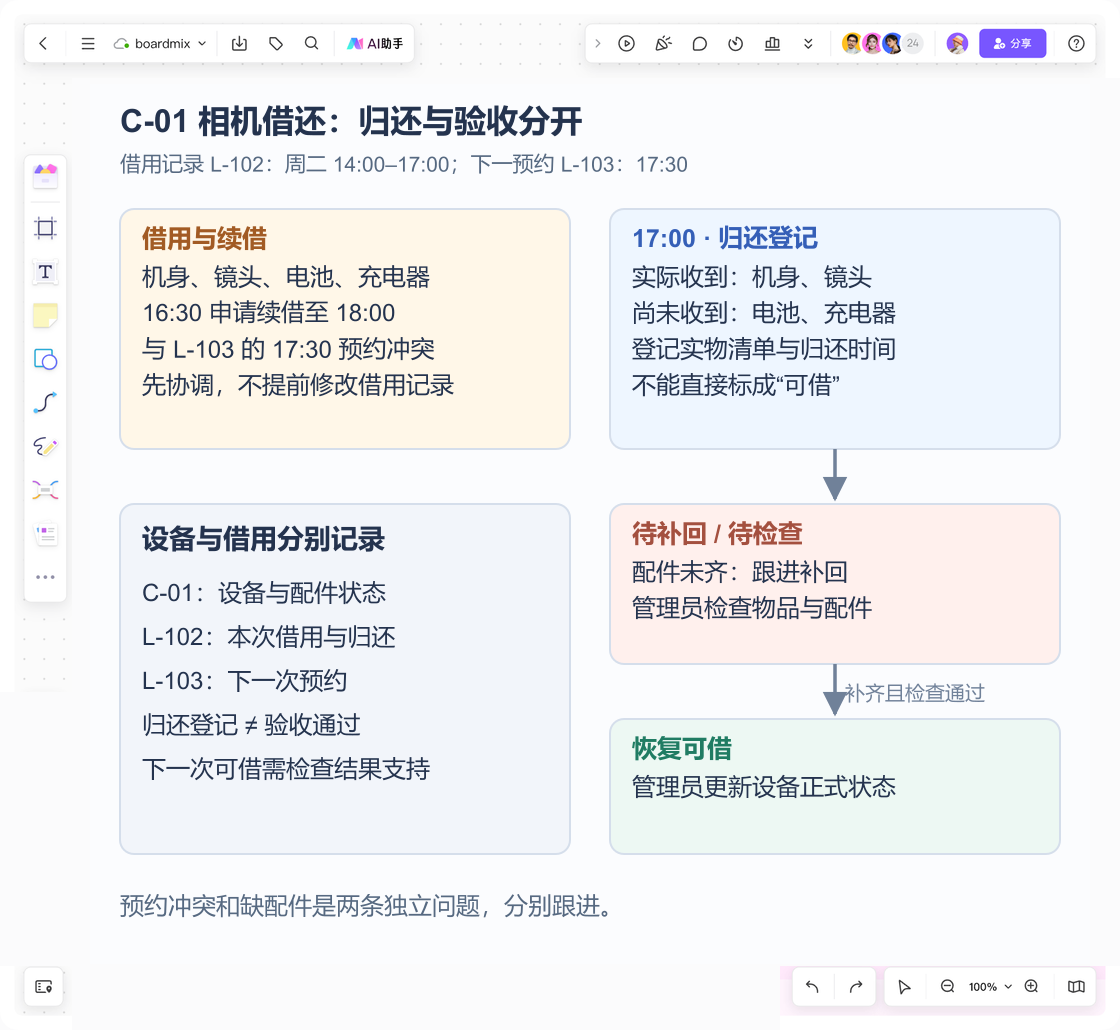Redo the last action

click(x=856, y=986)
